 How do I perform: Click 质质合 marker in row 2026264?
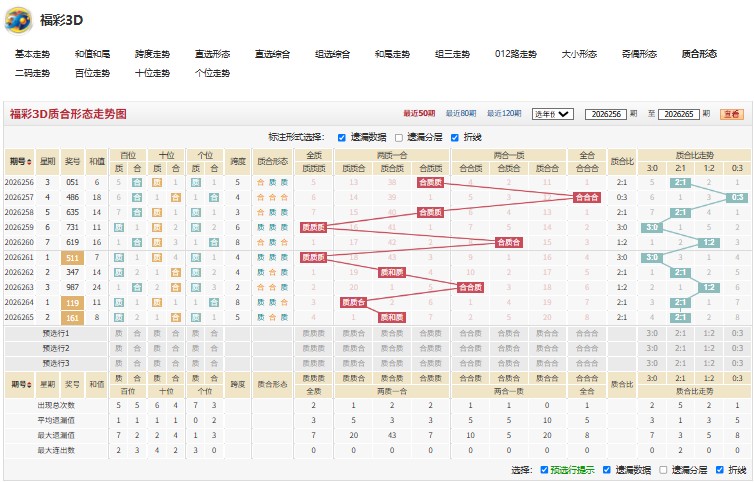coord(353,303)
